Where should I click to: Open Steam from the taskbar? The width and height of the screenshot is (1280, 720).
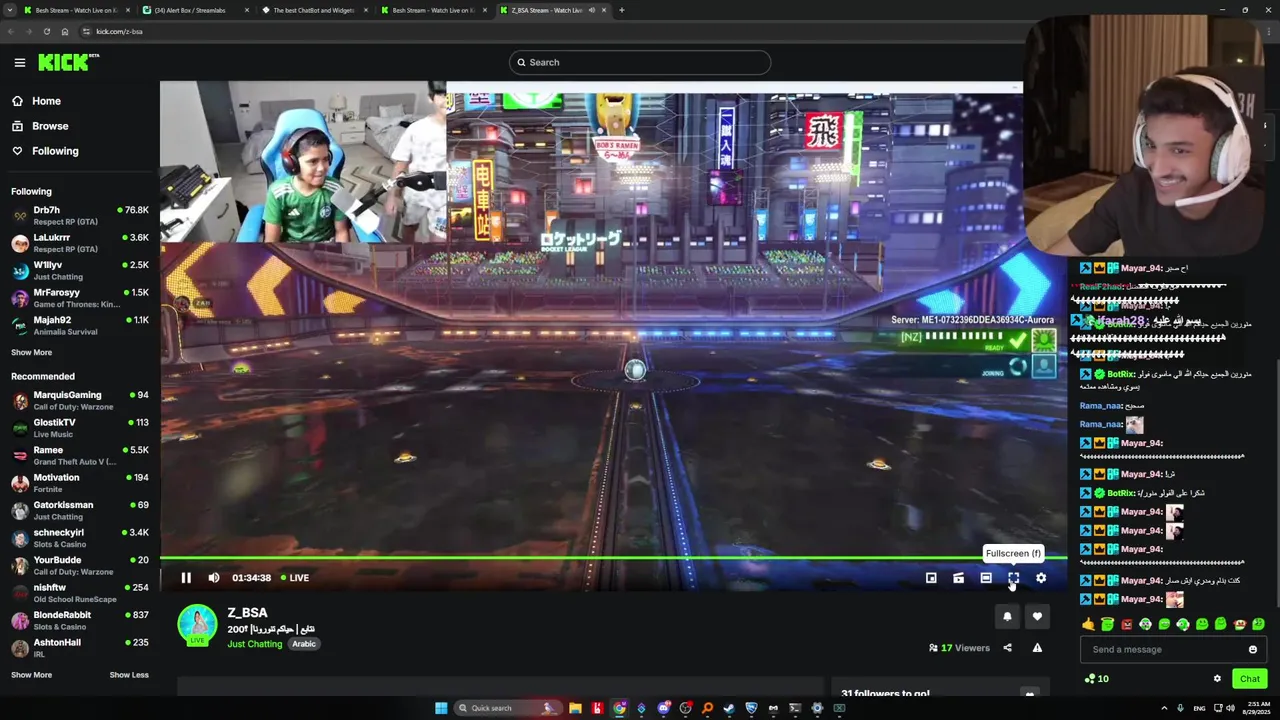(x=730, y=708)
